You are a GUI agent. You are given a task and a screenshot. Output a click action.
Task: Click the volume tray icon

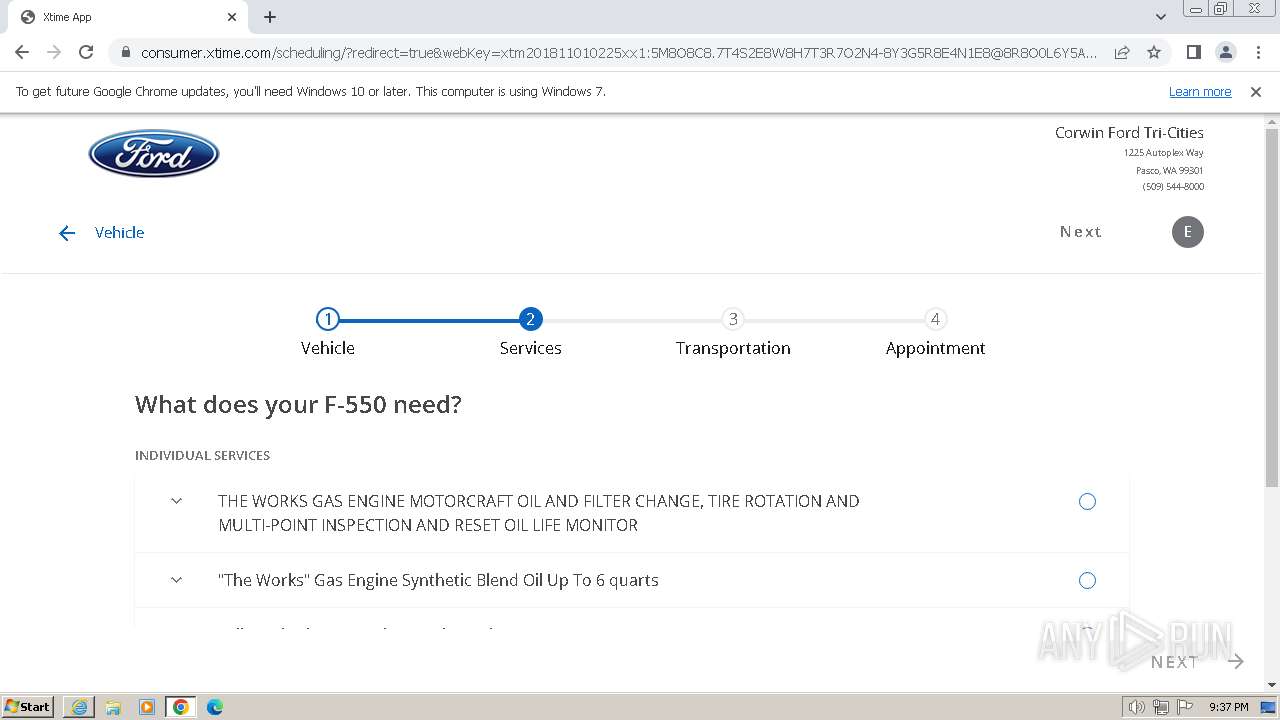click(1136, 707)
